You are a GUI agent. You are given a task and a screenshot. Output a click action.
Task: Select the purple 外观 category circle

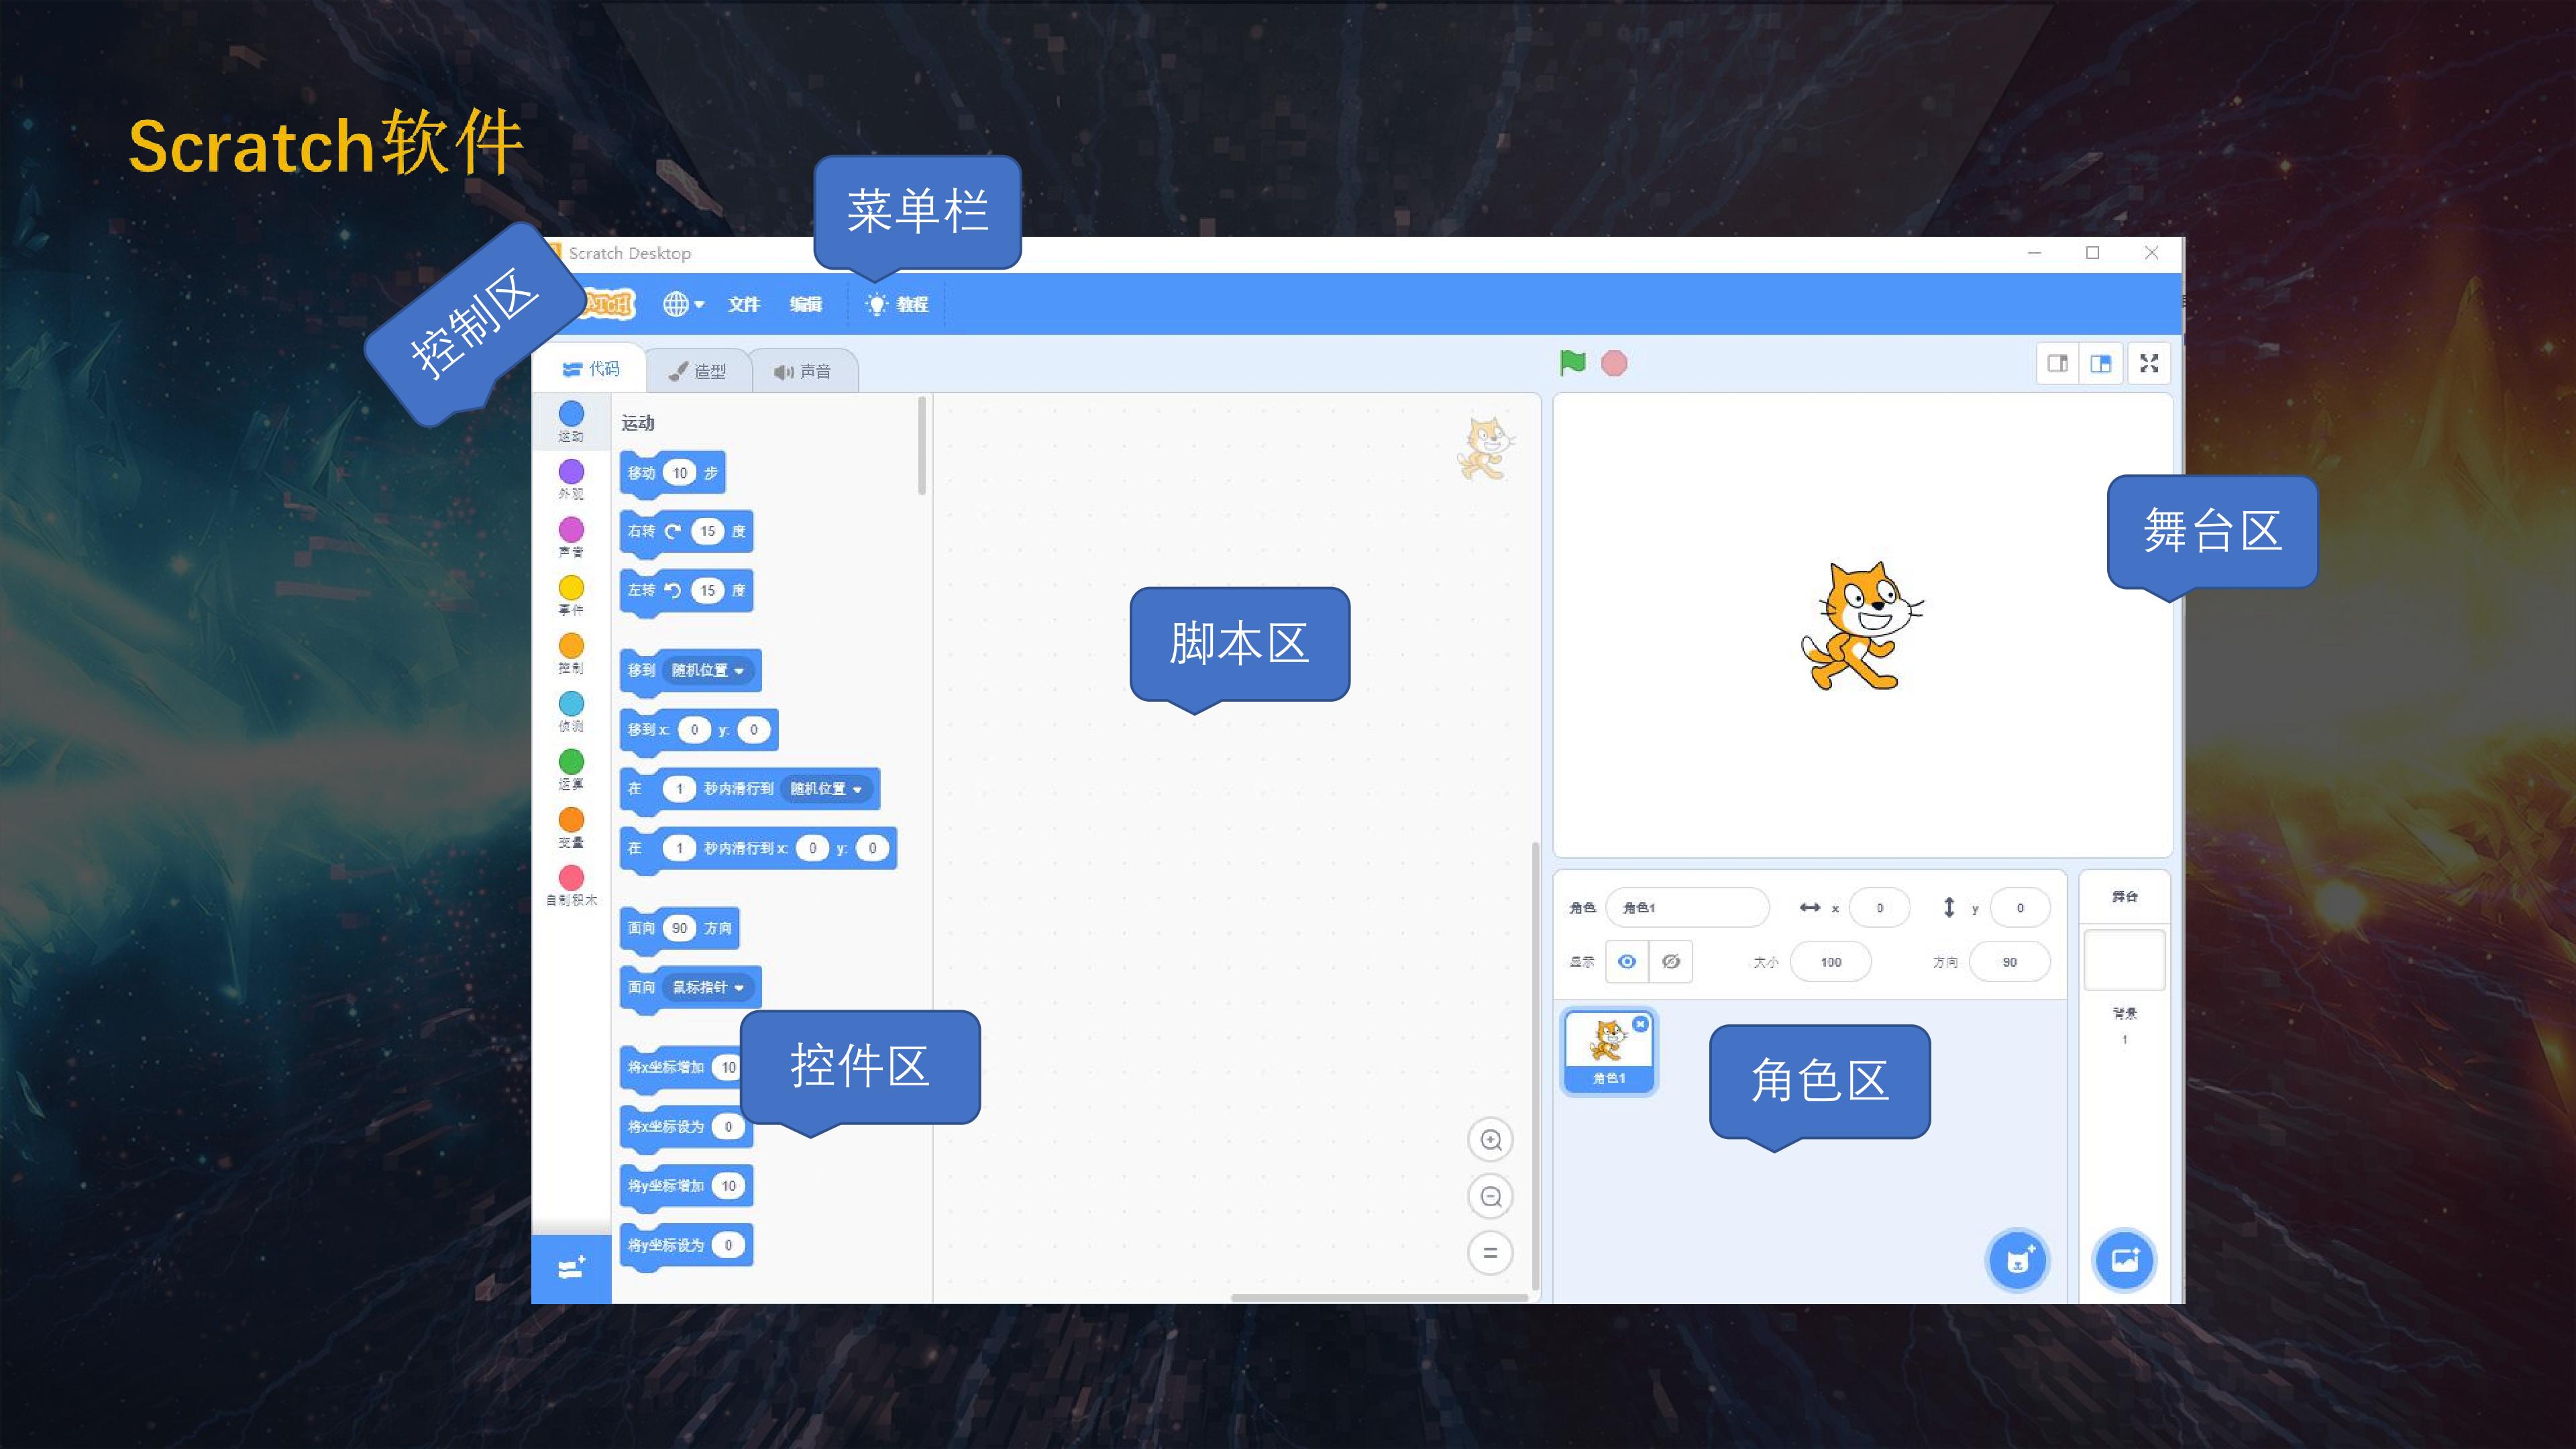[571, 471]
